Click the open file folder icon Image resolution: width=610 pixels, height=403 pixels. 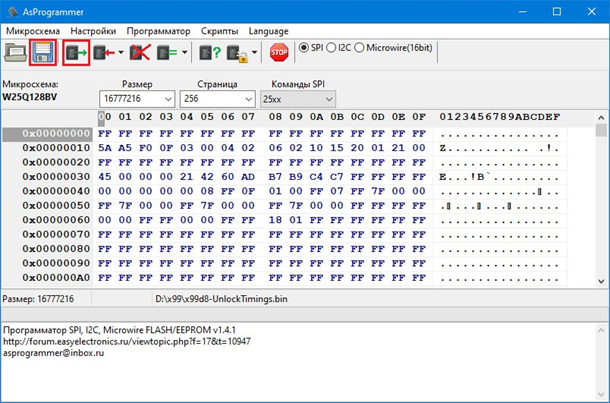(x=15, y=53)
